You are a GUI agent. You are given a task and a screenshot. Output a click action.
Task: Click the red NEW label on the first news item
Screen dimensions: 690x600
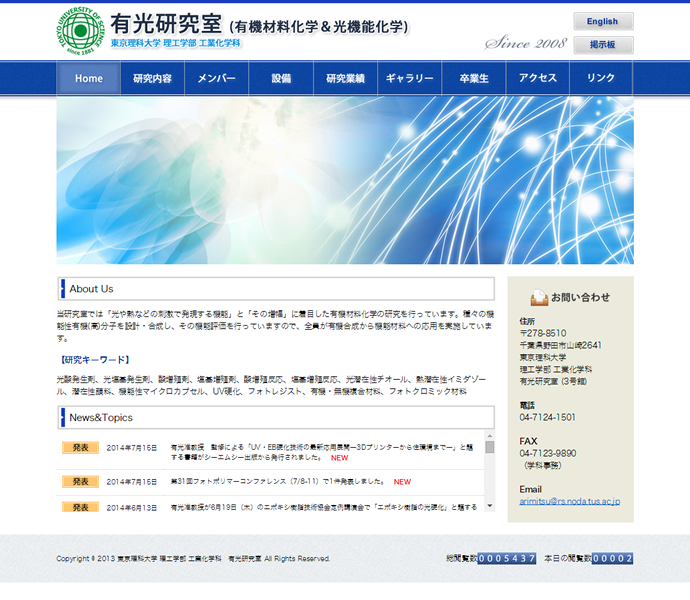tap(339, 458)
